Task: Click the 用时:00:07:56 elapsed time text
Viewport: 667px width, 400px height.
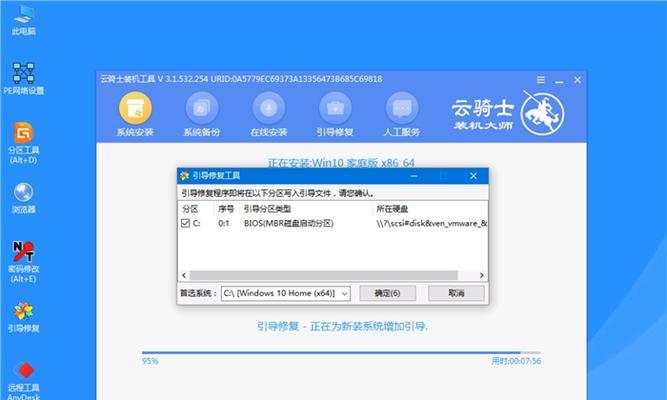Action: pyautogui.click(x=516, y=361)
